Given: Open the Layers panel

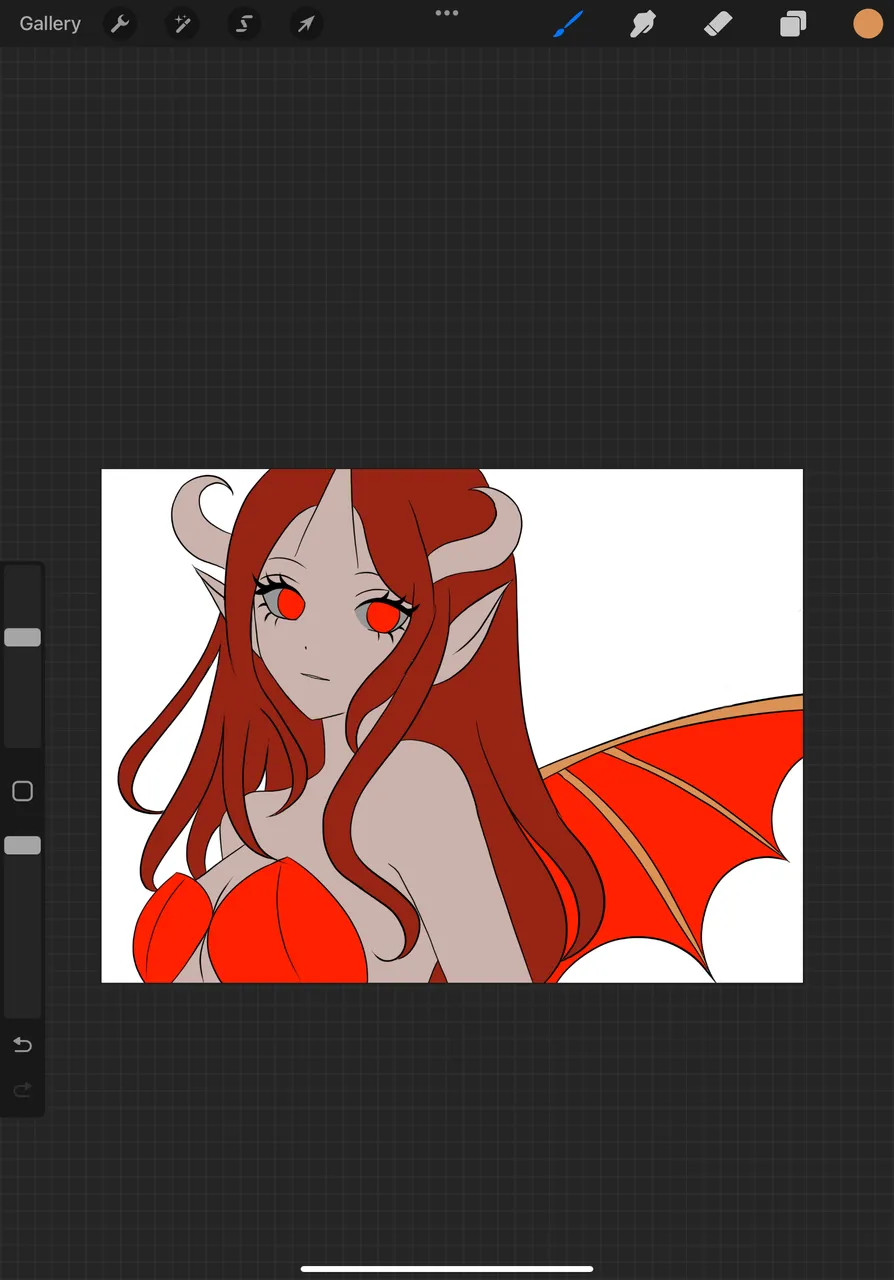Looking at the screenshot, I should (793, 24).
